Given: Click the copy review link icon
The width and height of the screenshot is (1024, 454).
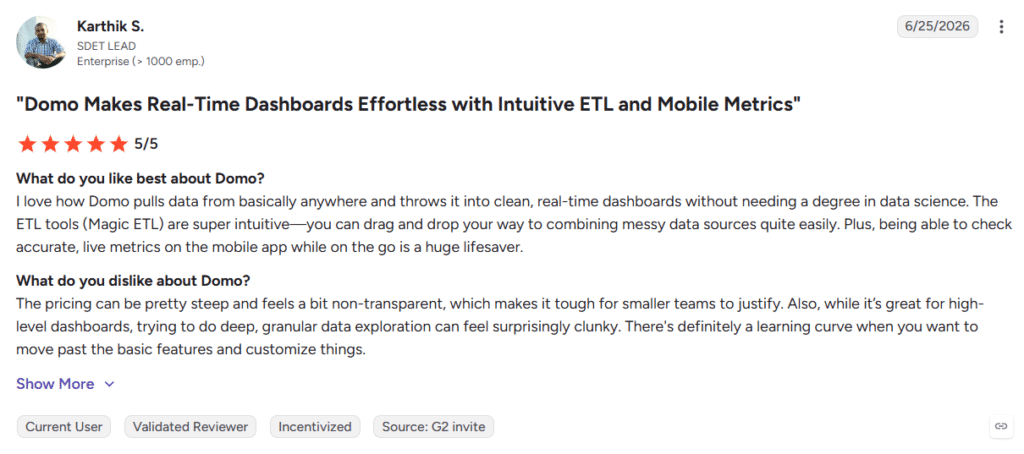Looking at the screenshot, I should click(x=1000, y=427).
